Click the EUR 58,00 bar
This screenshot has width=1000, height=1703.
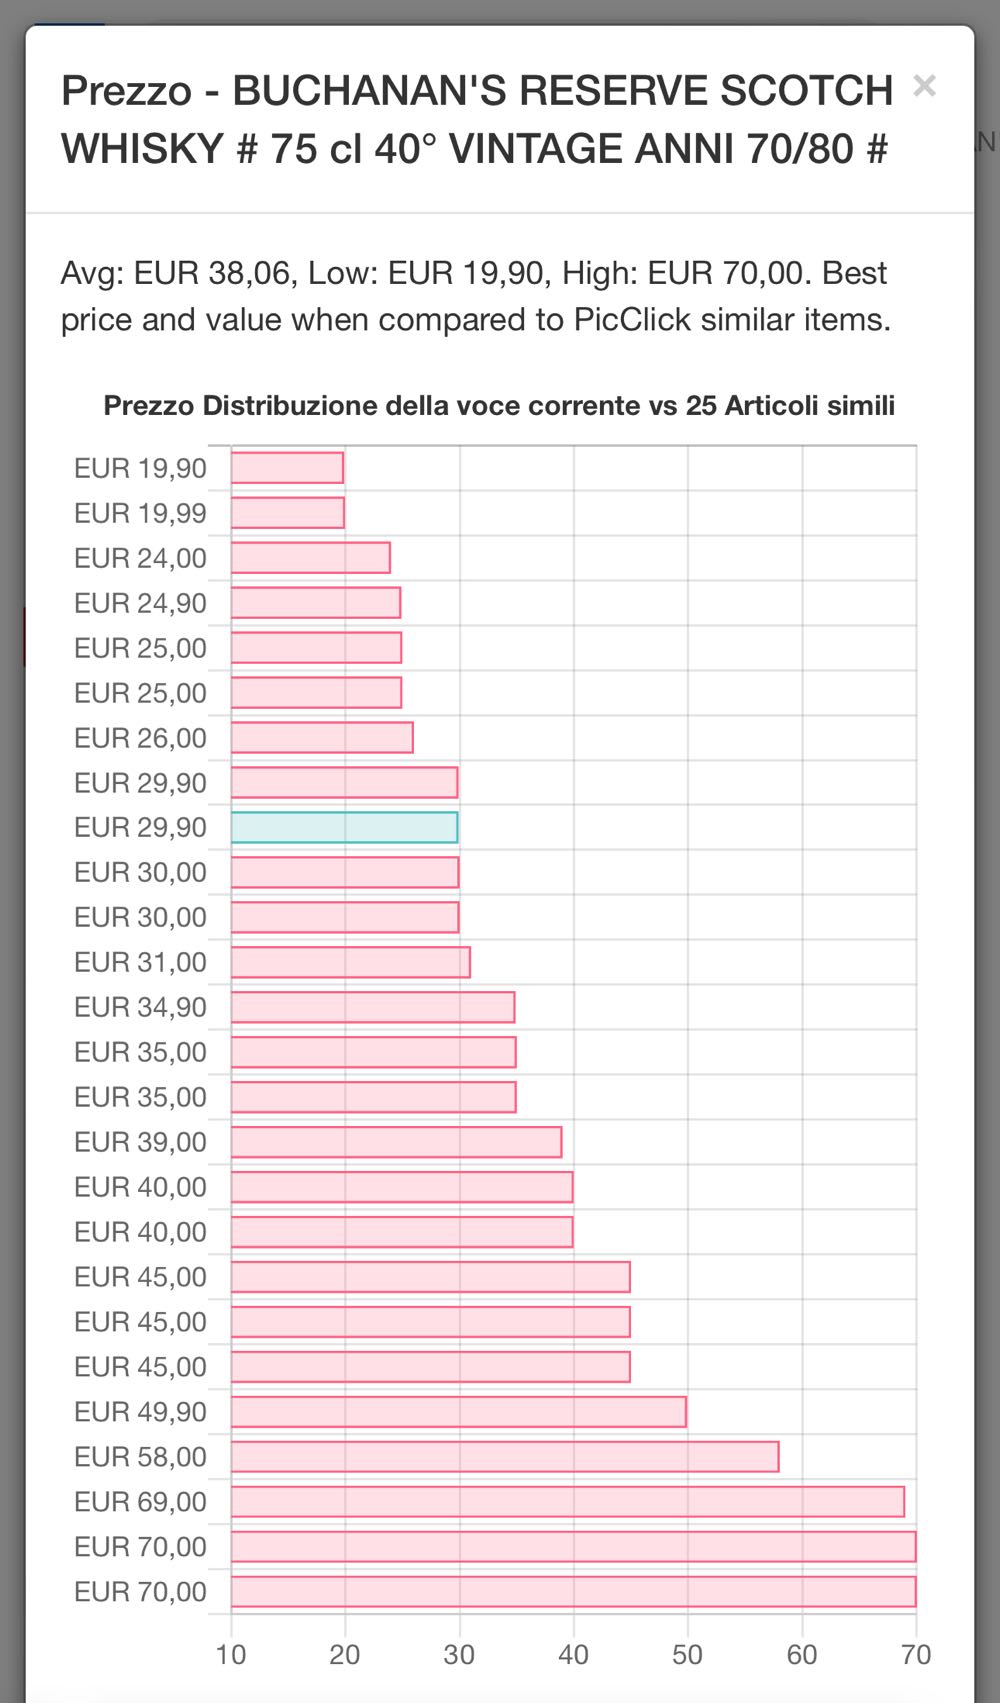pyautogui.click(x=504, y=1457)
